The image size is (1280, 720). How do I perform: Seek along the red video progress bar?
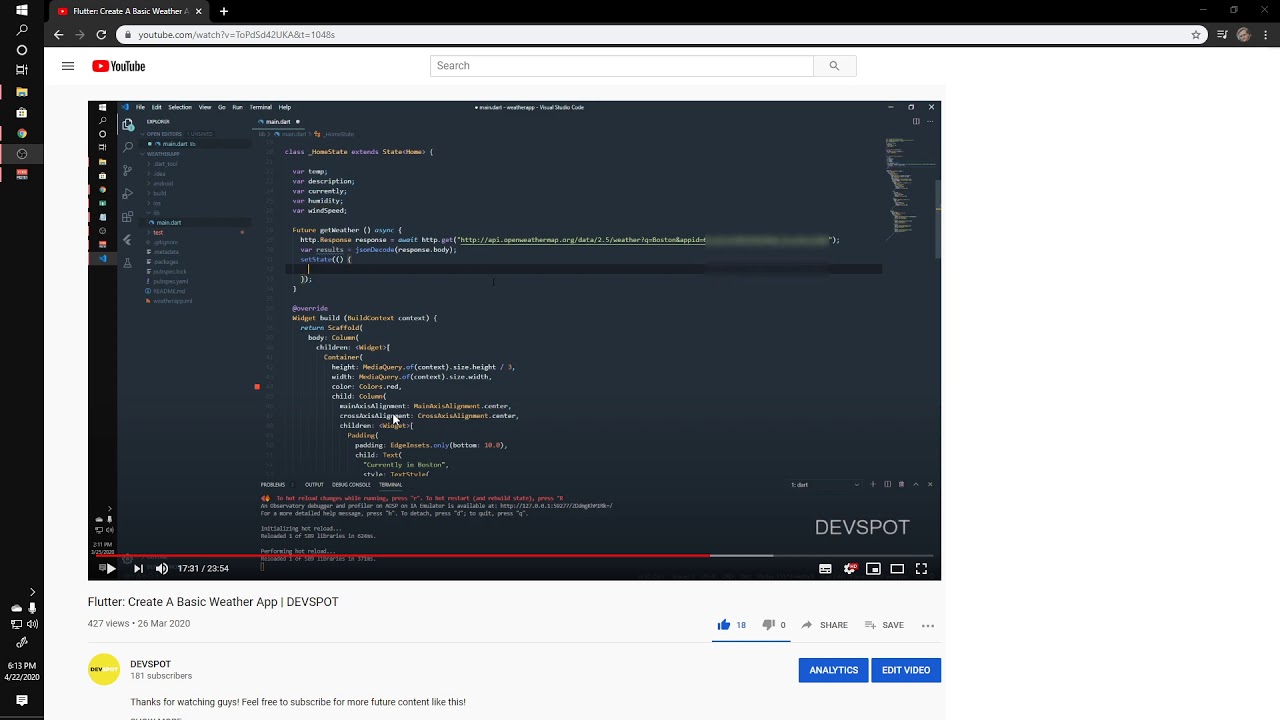(515, 555)
